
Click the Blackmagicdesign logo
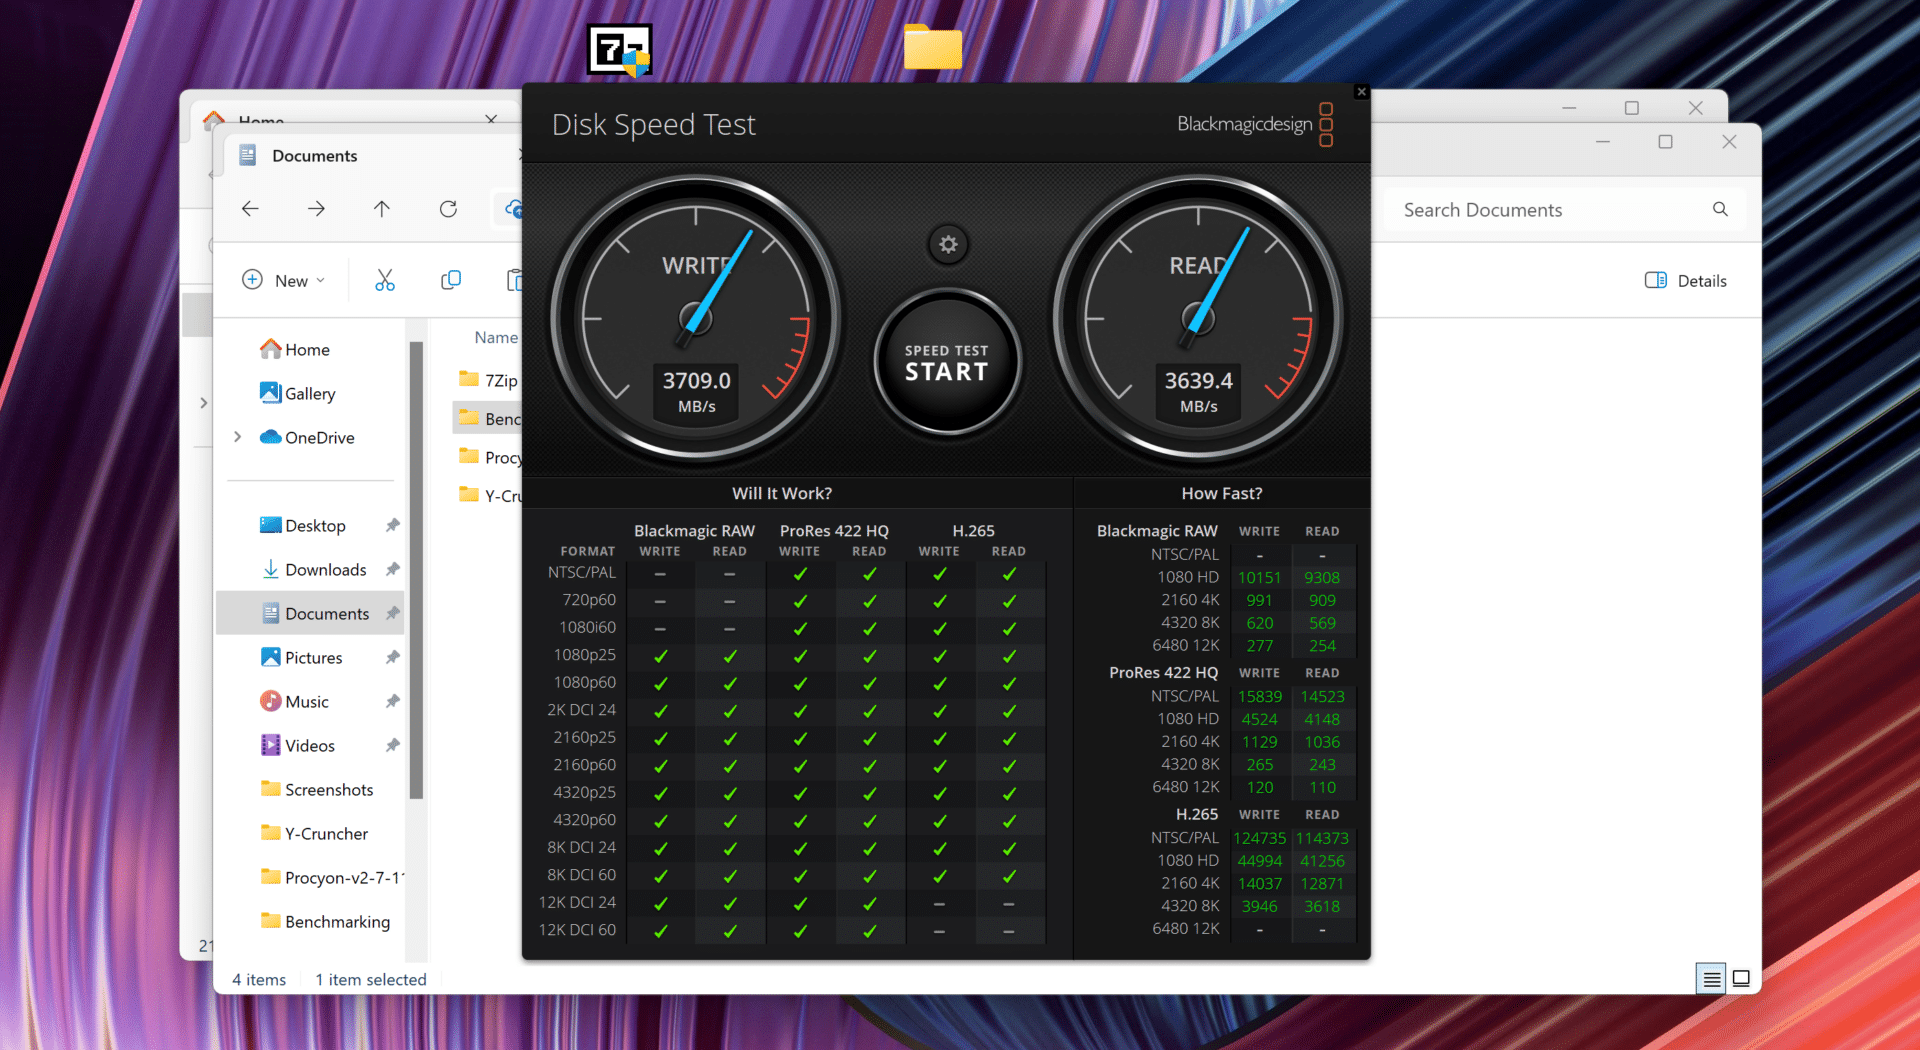(1255, 124)
